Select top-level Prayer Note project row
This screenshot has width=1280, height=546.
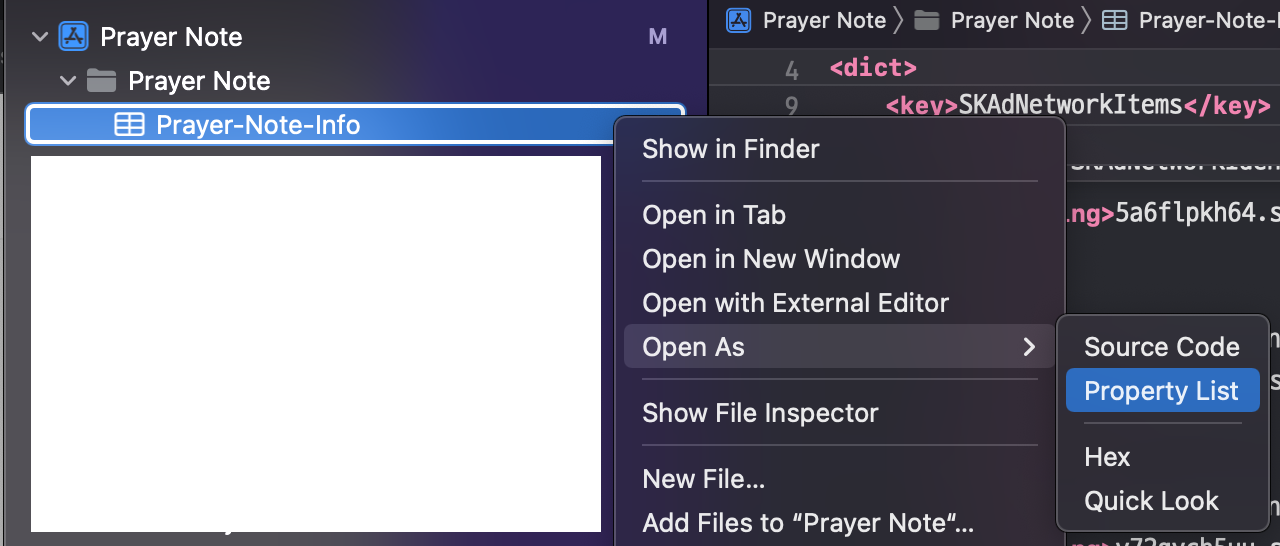point(355,37)
